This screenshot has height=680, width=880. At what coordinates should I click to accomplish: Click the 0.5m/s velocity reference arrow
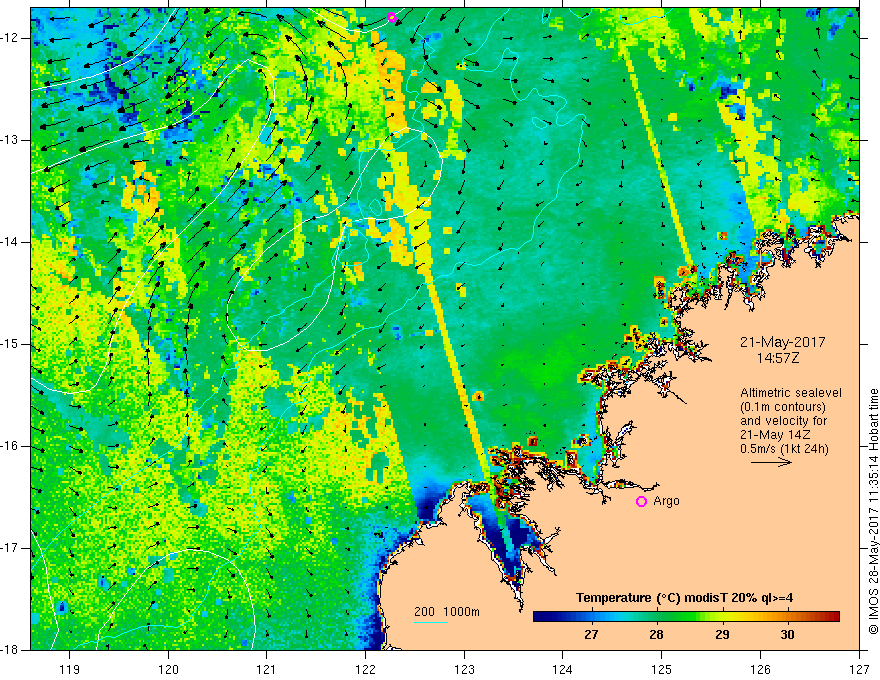tap(771, 462)
